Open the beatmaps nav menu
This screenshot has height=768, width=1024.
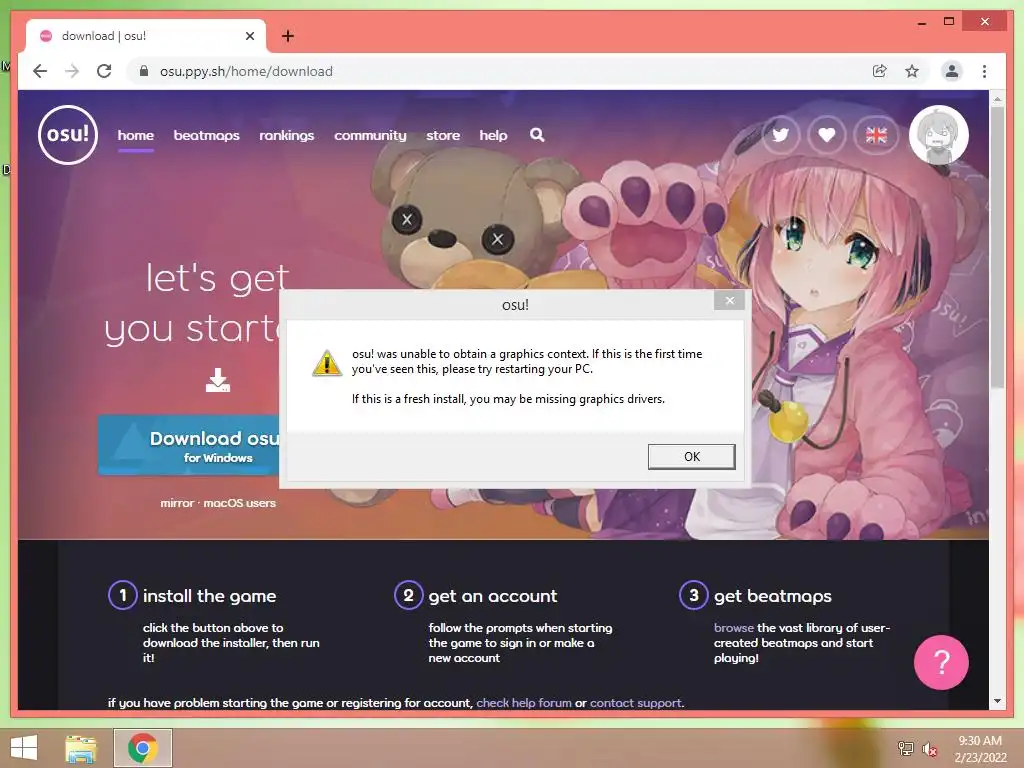pyautogui.click(x=206, y=135)
